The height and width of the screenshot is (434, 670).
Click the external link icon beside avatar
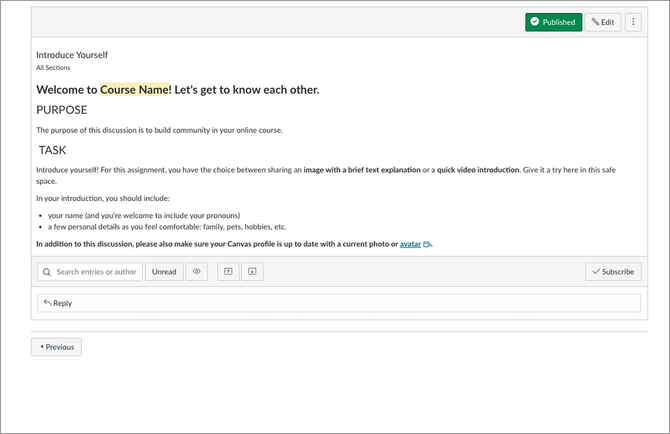(427, 243)
